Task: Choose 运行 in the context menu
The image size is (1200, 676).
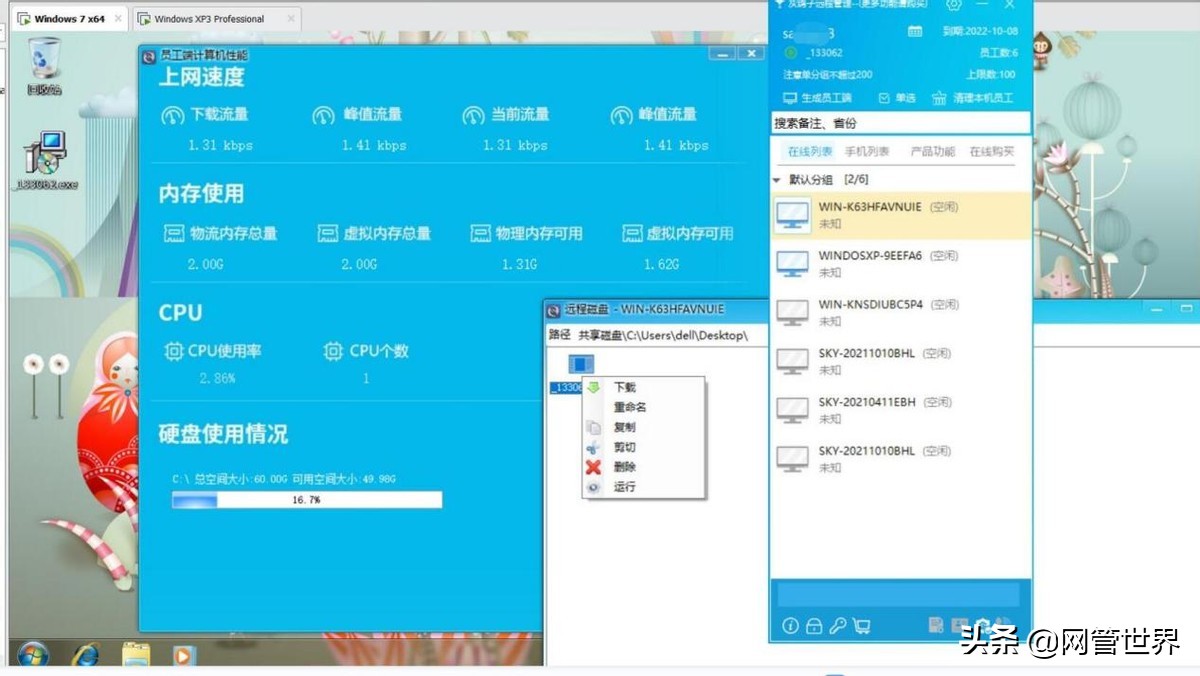Action: (627, 487)
